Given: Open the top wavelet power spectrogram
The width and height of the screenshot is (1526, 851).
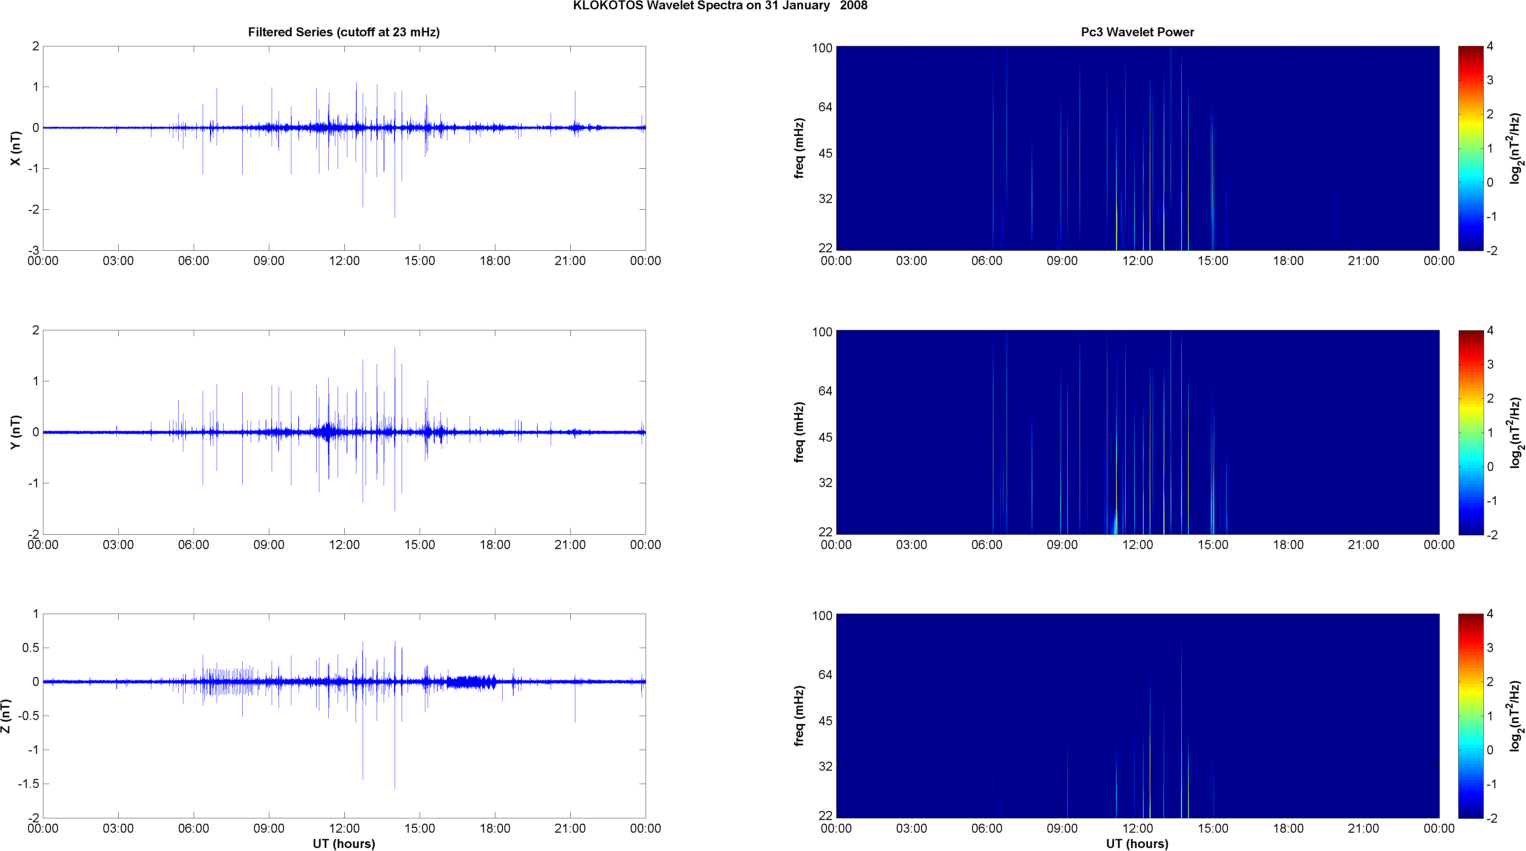Looking at the screenshot, I should click(1137, 148).
